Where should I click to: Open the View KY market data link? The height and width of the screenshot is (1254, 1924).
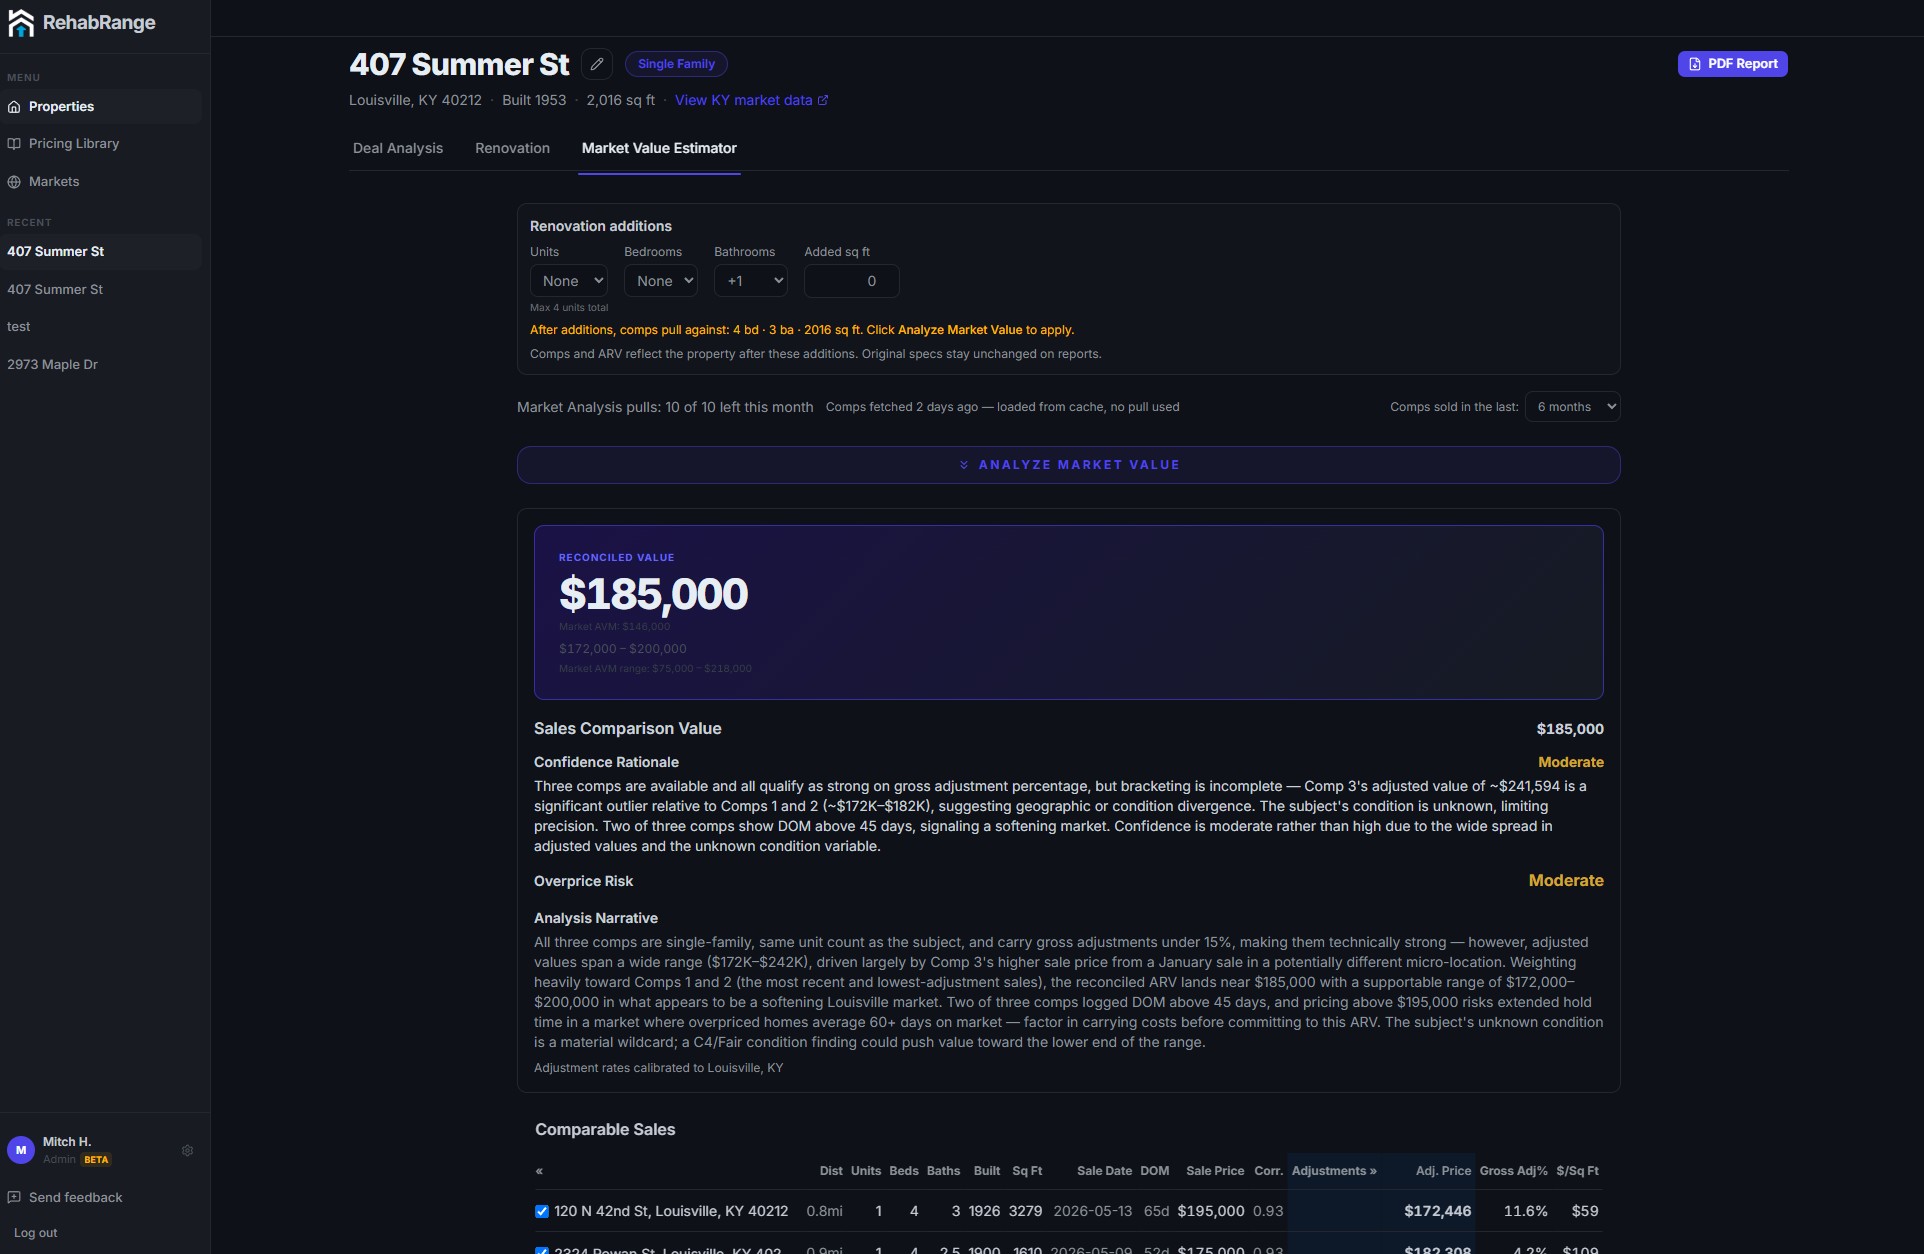click(x=751, y=100)
